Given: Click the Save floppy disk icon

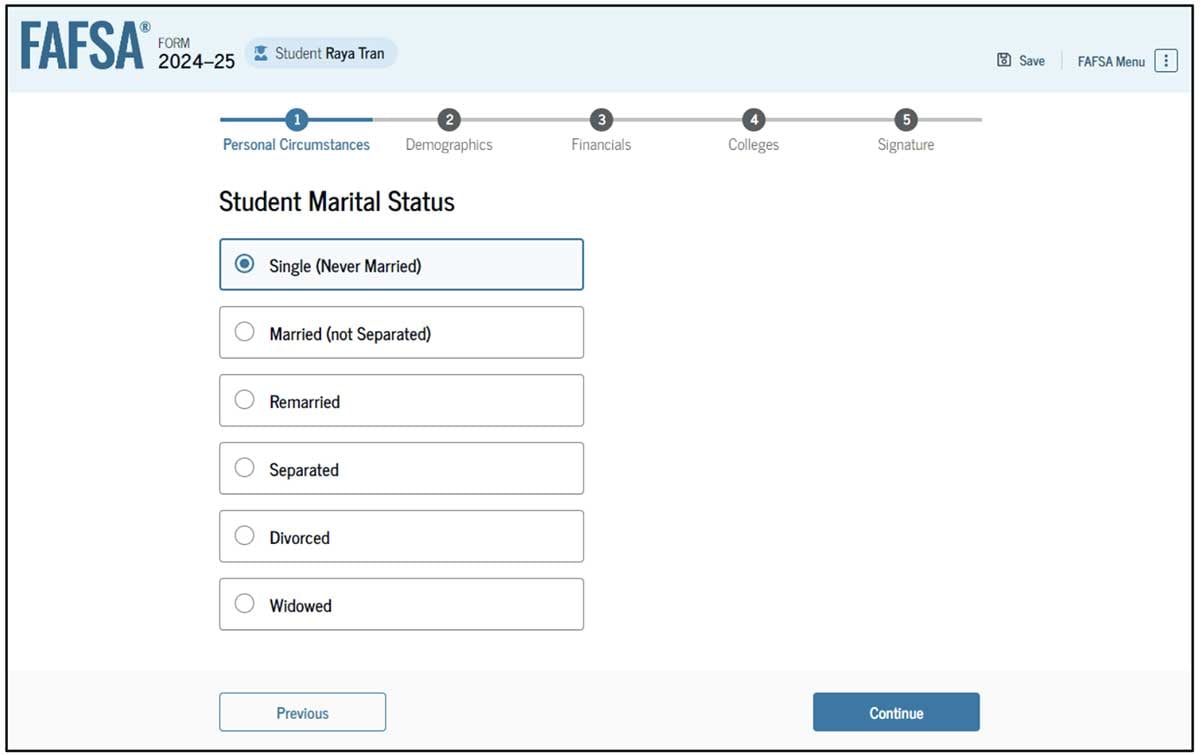Looking at the screenshot, I should (1004, 61).
